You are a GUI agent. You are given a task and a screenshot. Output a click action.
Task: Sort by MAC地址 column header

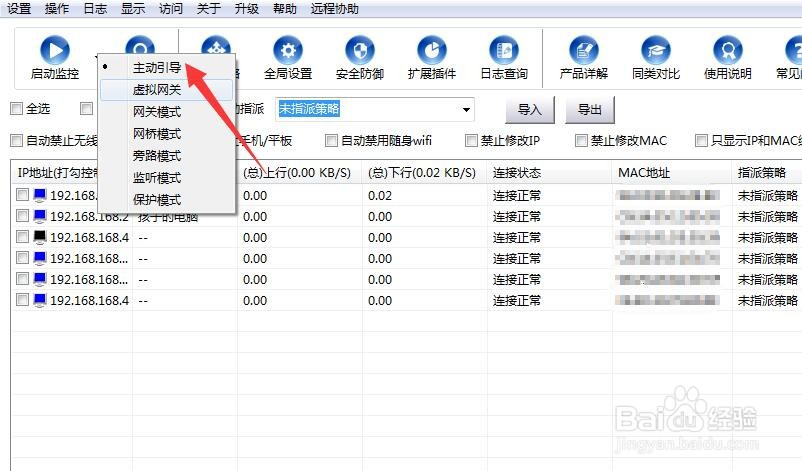pyautogui.click(x=672, y=172)
